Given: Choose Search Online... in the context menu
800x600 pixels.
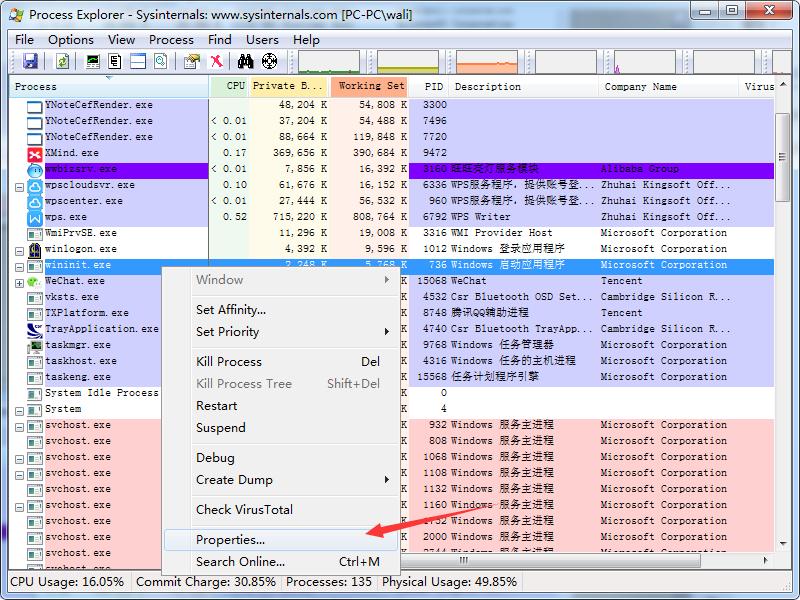Looking at the screenshot, I should (294, 562).
